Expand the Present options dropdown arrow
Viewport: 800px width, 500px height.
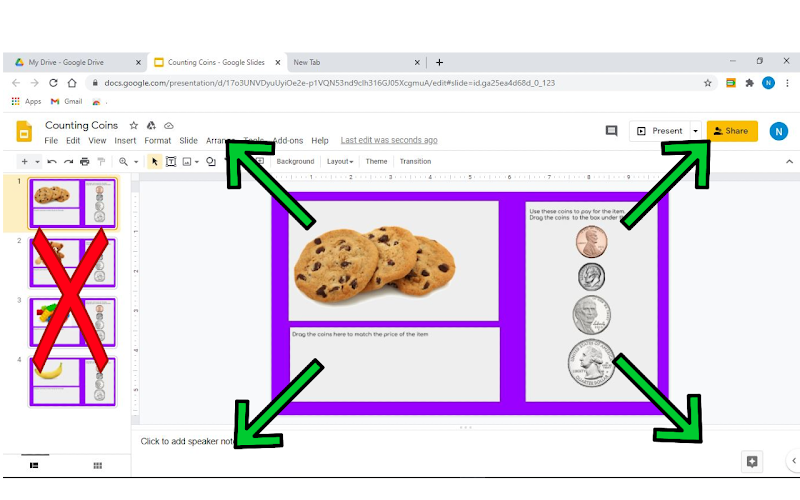point(695,131)
